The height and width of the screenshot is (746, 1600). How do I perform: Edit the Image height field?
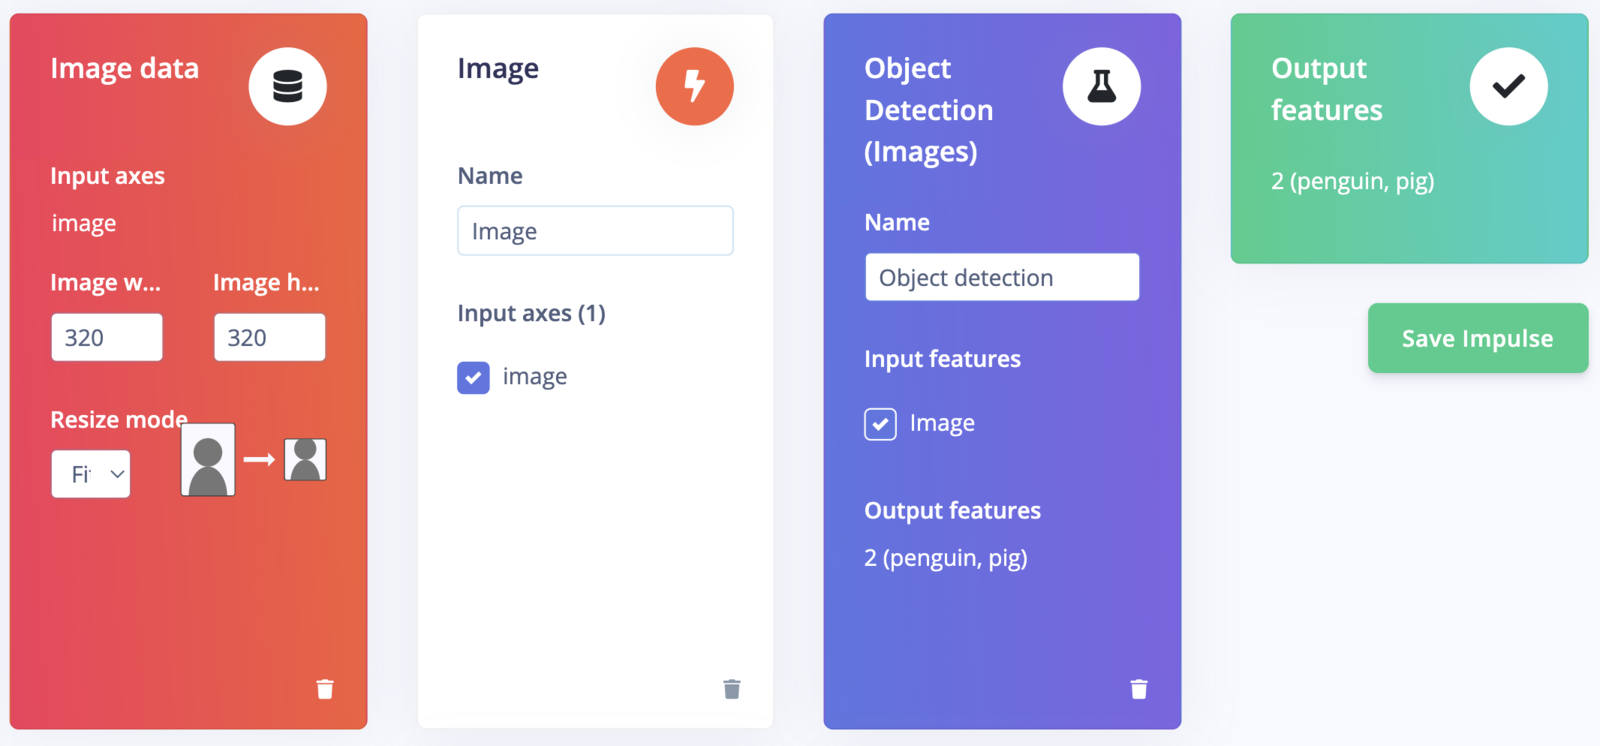point(270,338)
